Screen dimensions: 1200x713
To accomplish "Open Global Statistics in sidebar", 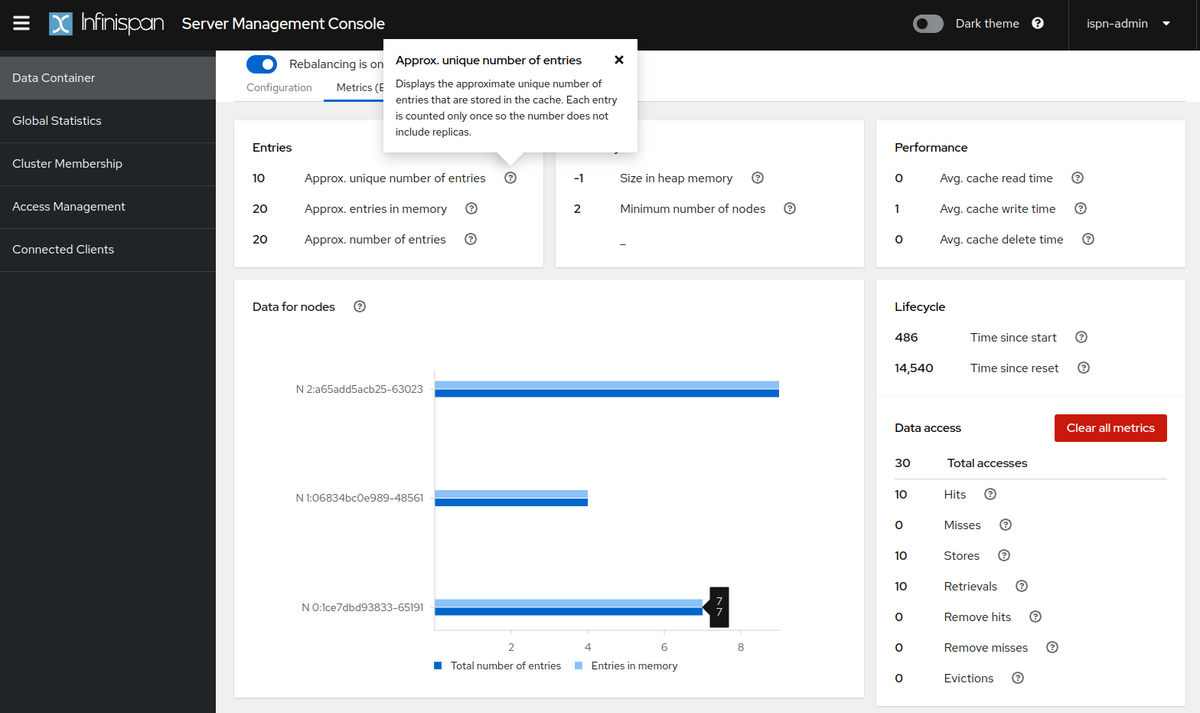I will (x=108, y=121).
